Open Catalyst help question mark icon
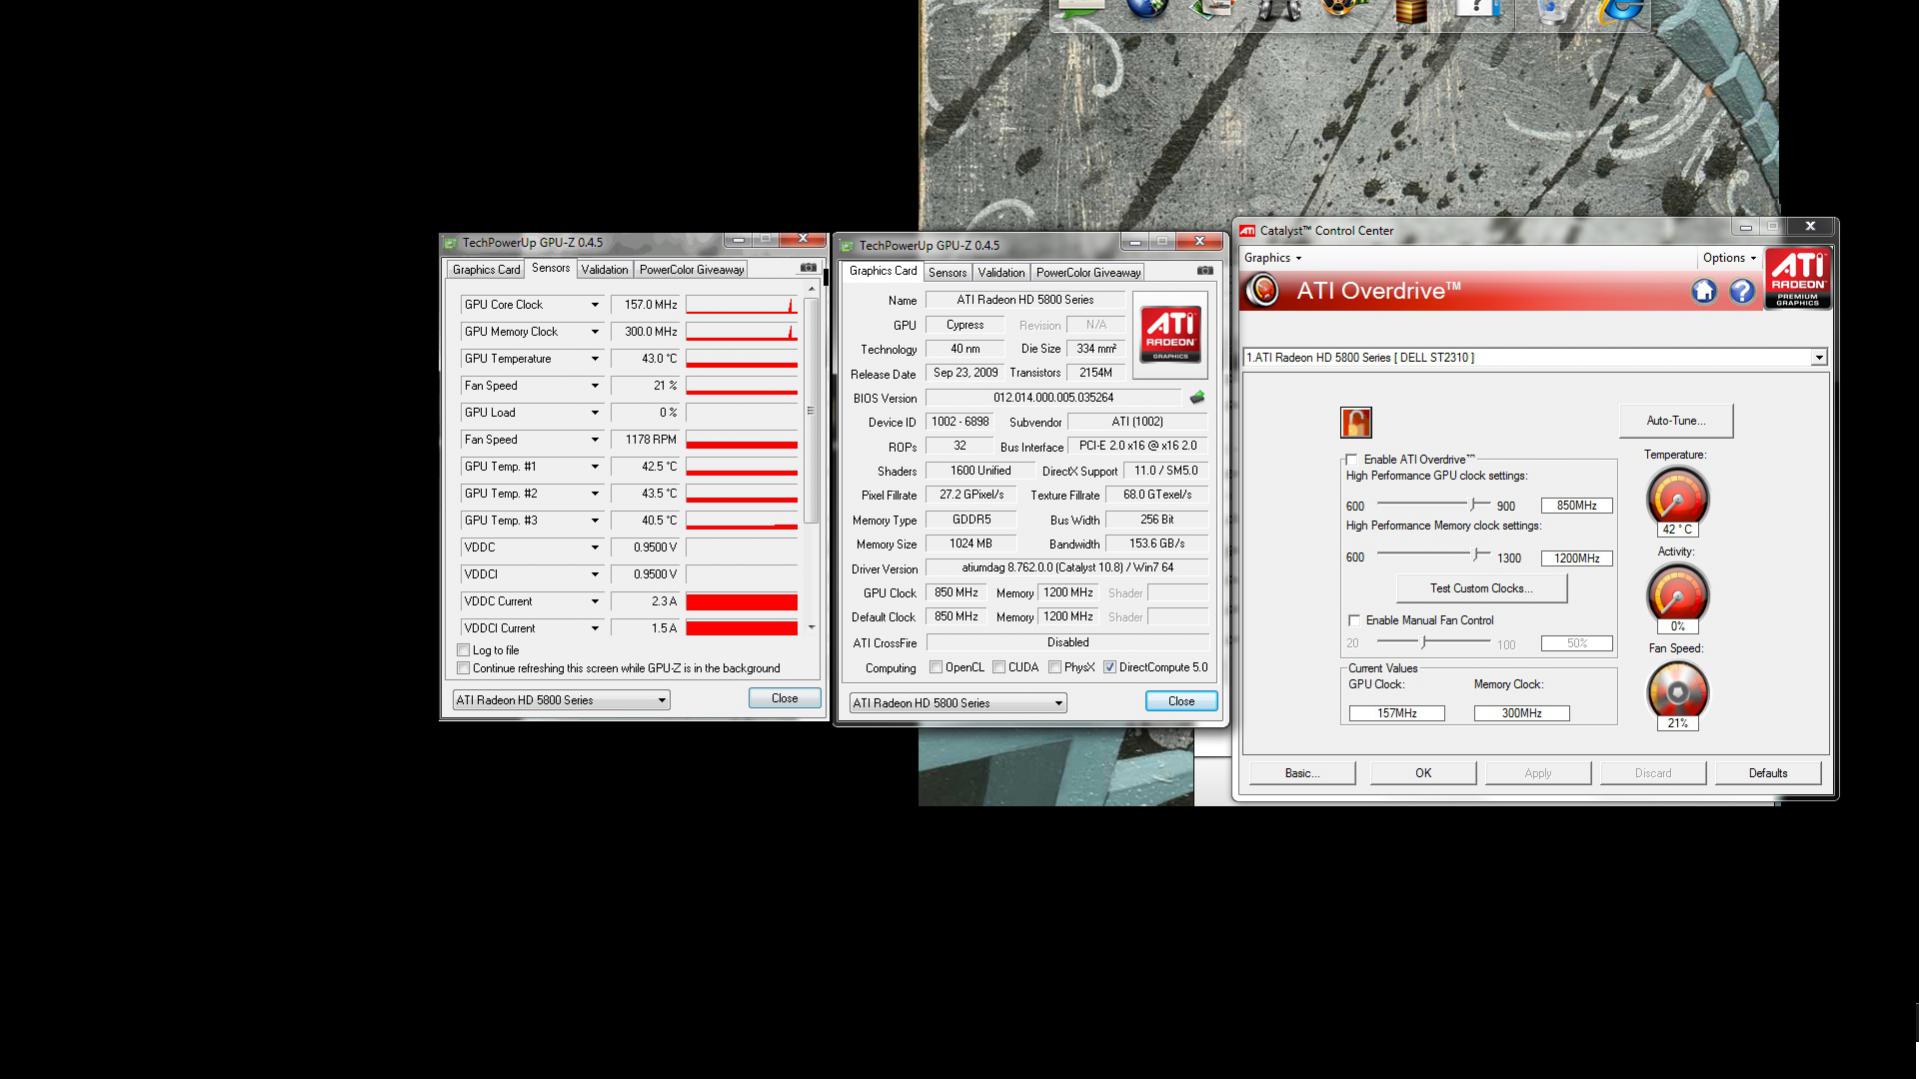The image size is (1919, 1079). tap(1742, 291)
